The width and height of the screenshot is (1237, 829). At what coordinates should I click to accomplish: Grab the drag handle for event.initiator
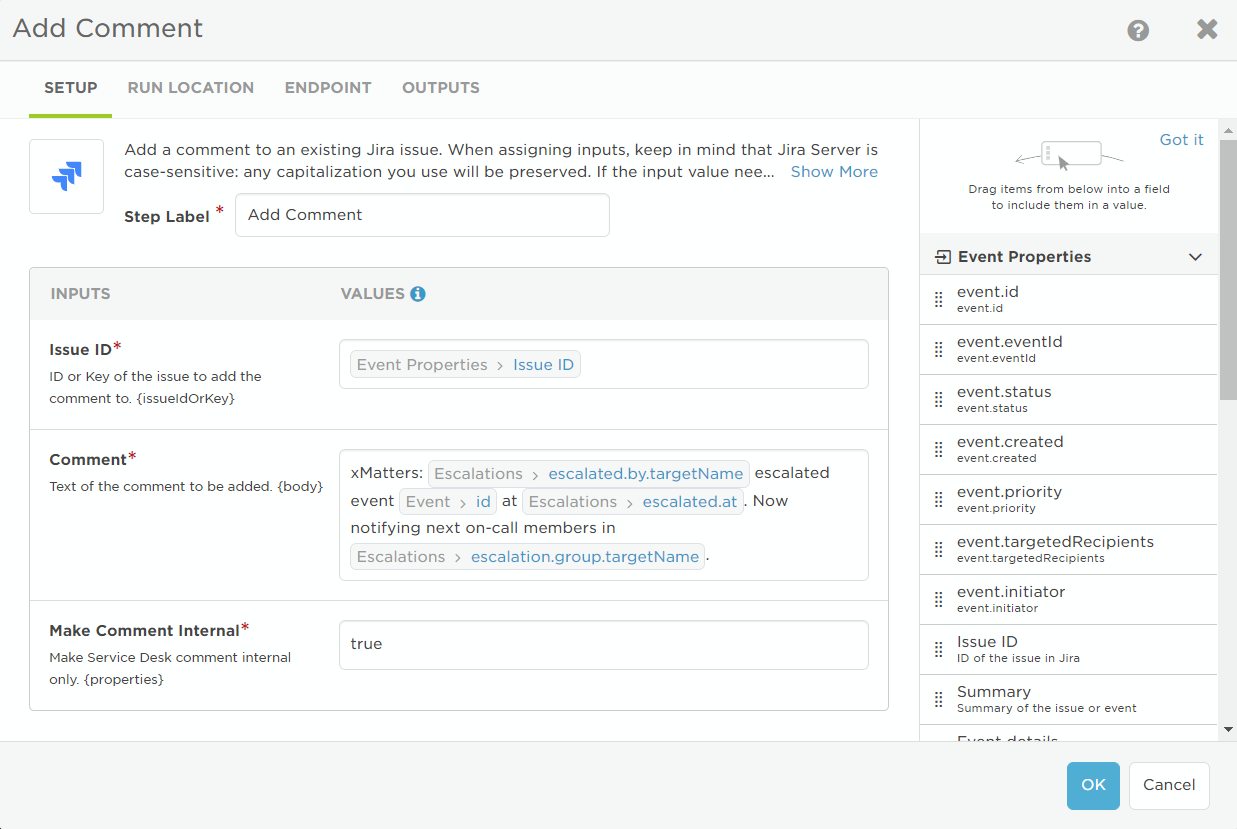938,599
